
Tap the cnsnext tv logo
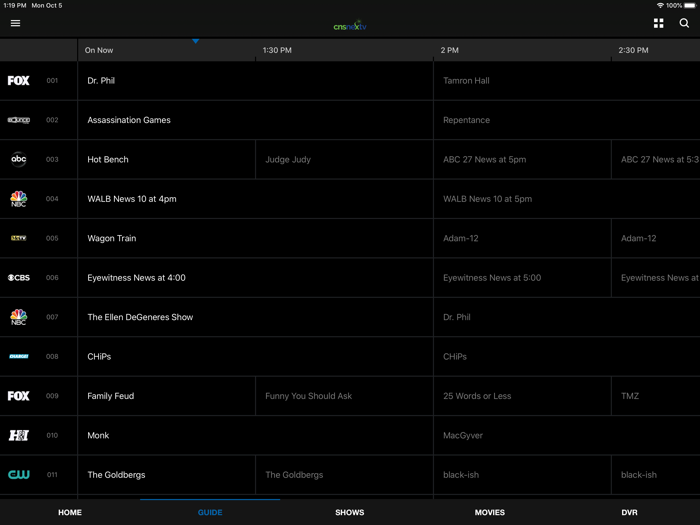[x=350, y=25]
